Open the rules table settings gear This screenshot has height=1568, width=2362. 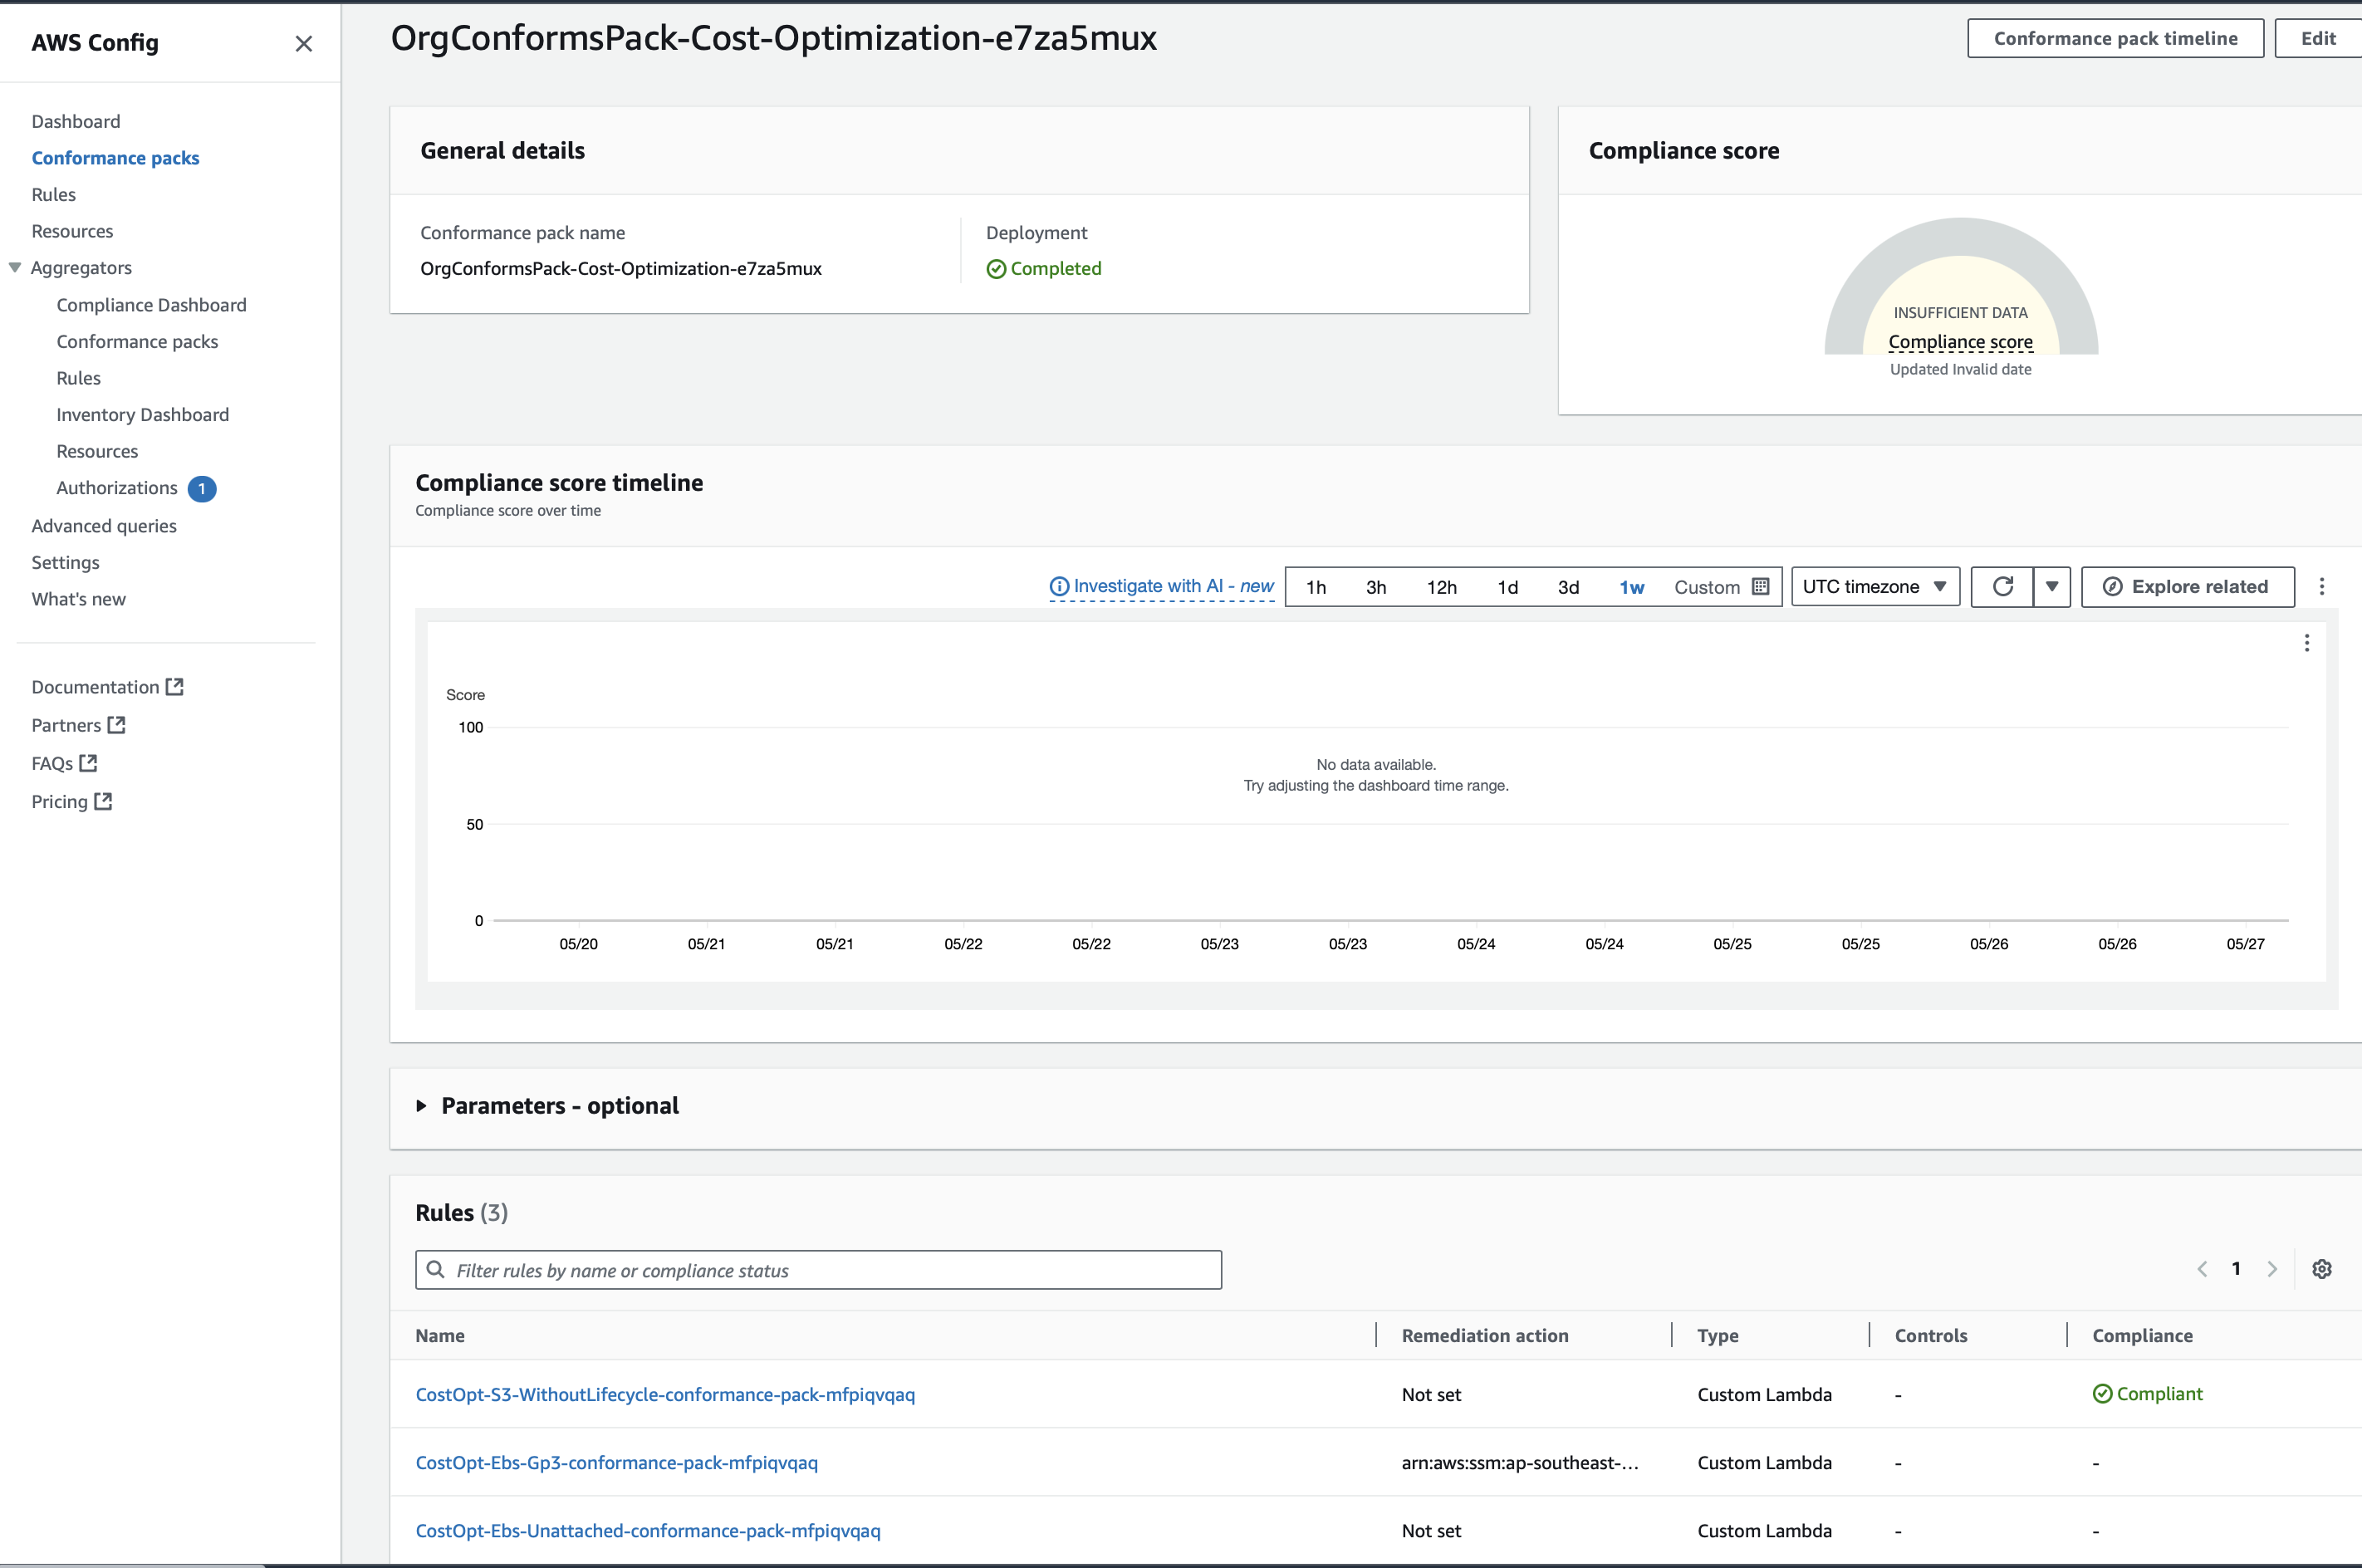(2322, 1269)
